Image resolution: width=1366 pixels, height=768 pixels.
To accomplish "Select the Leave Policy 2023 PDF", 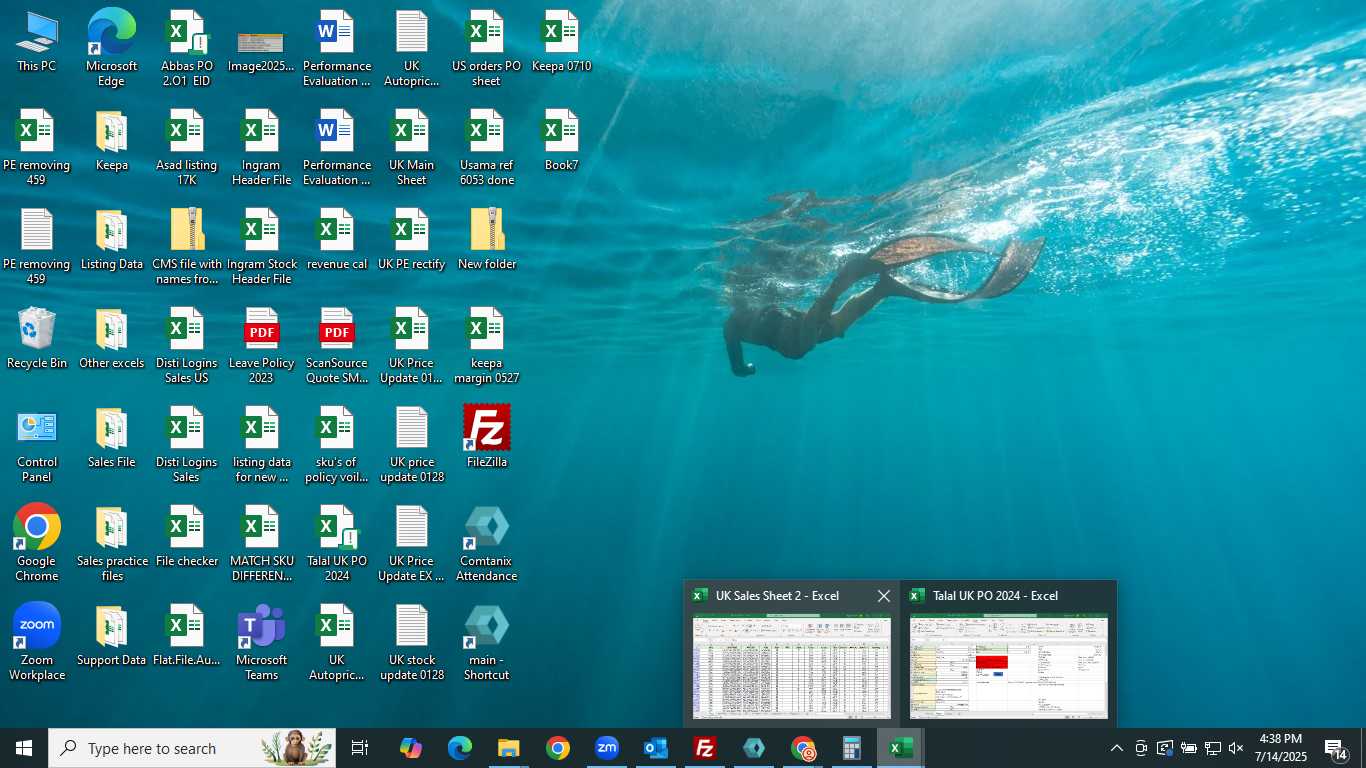I will tap(261, 345).
